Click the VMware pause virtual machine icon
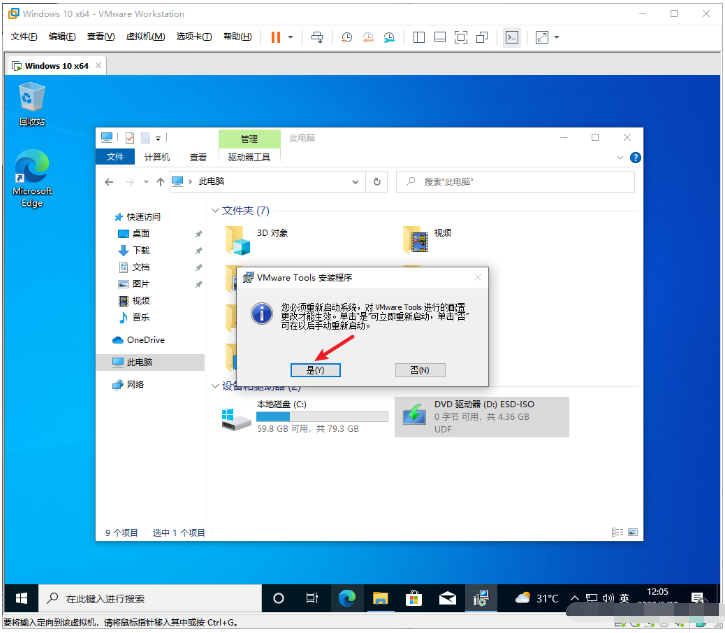Viewport: 725px width, 633px height. (276, 37)
